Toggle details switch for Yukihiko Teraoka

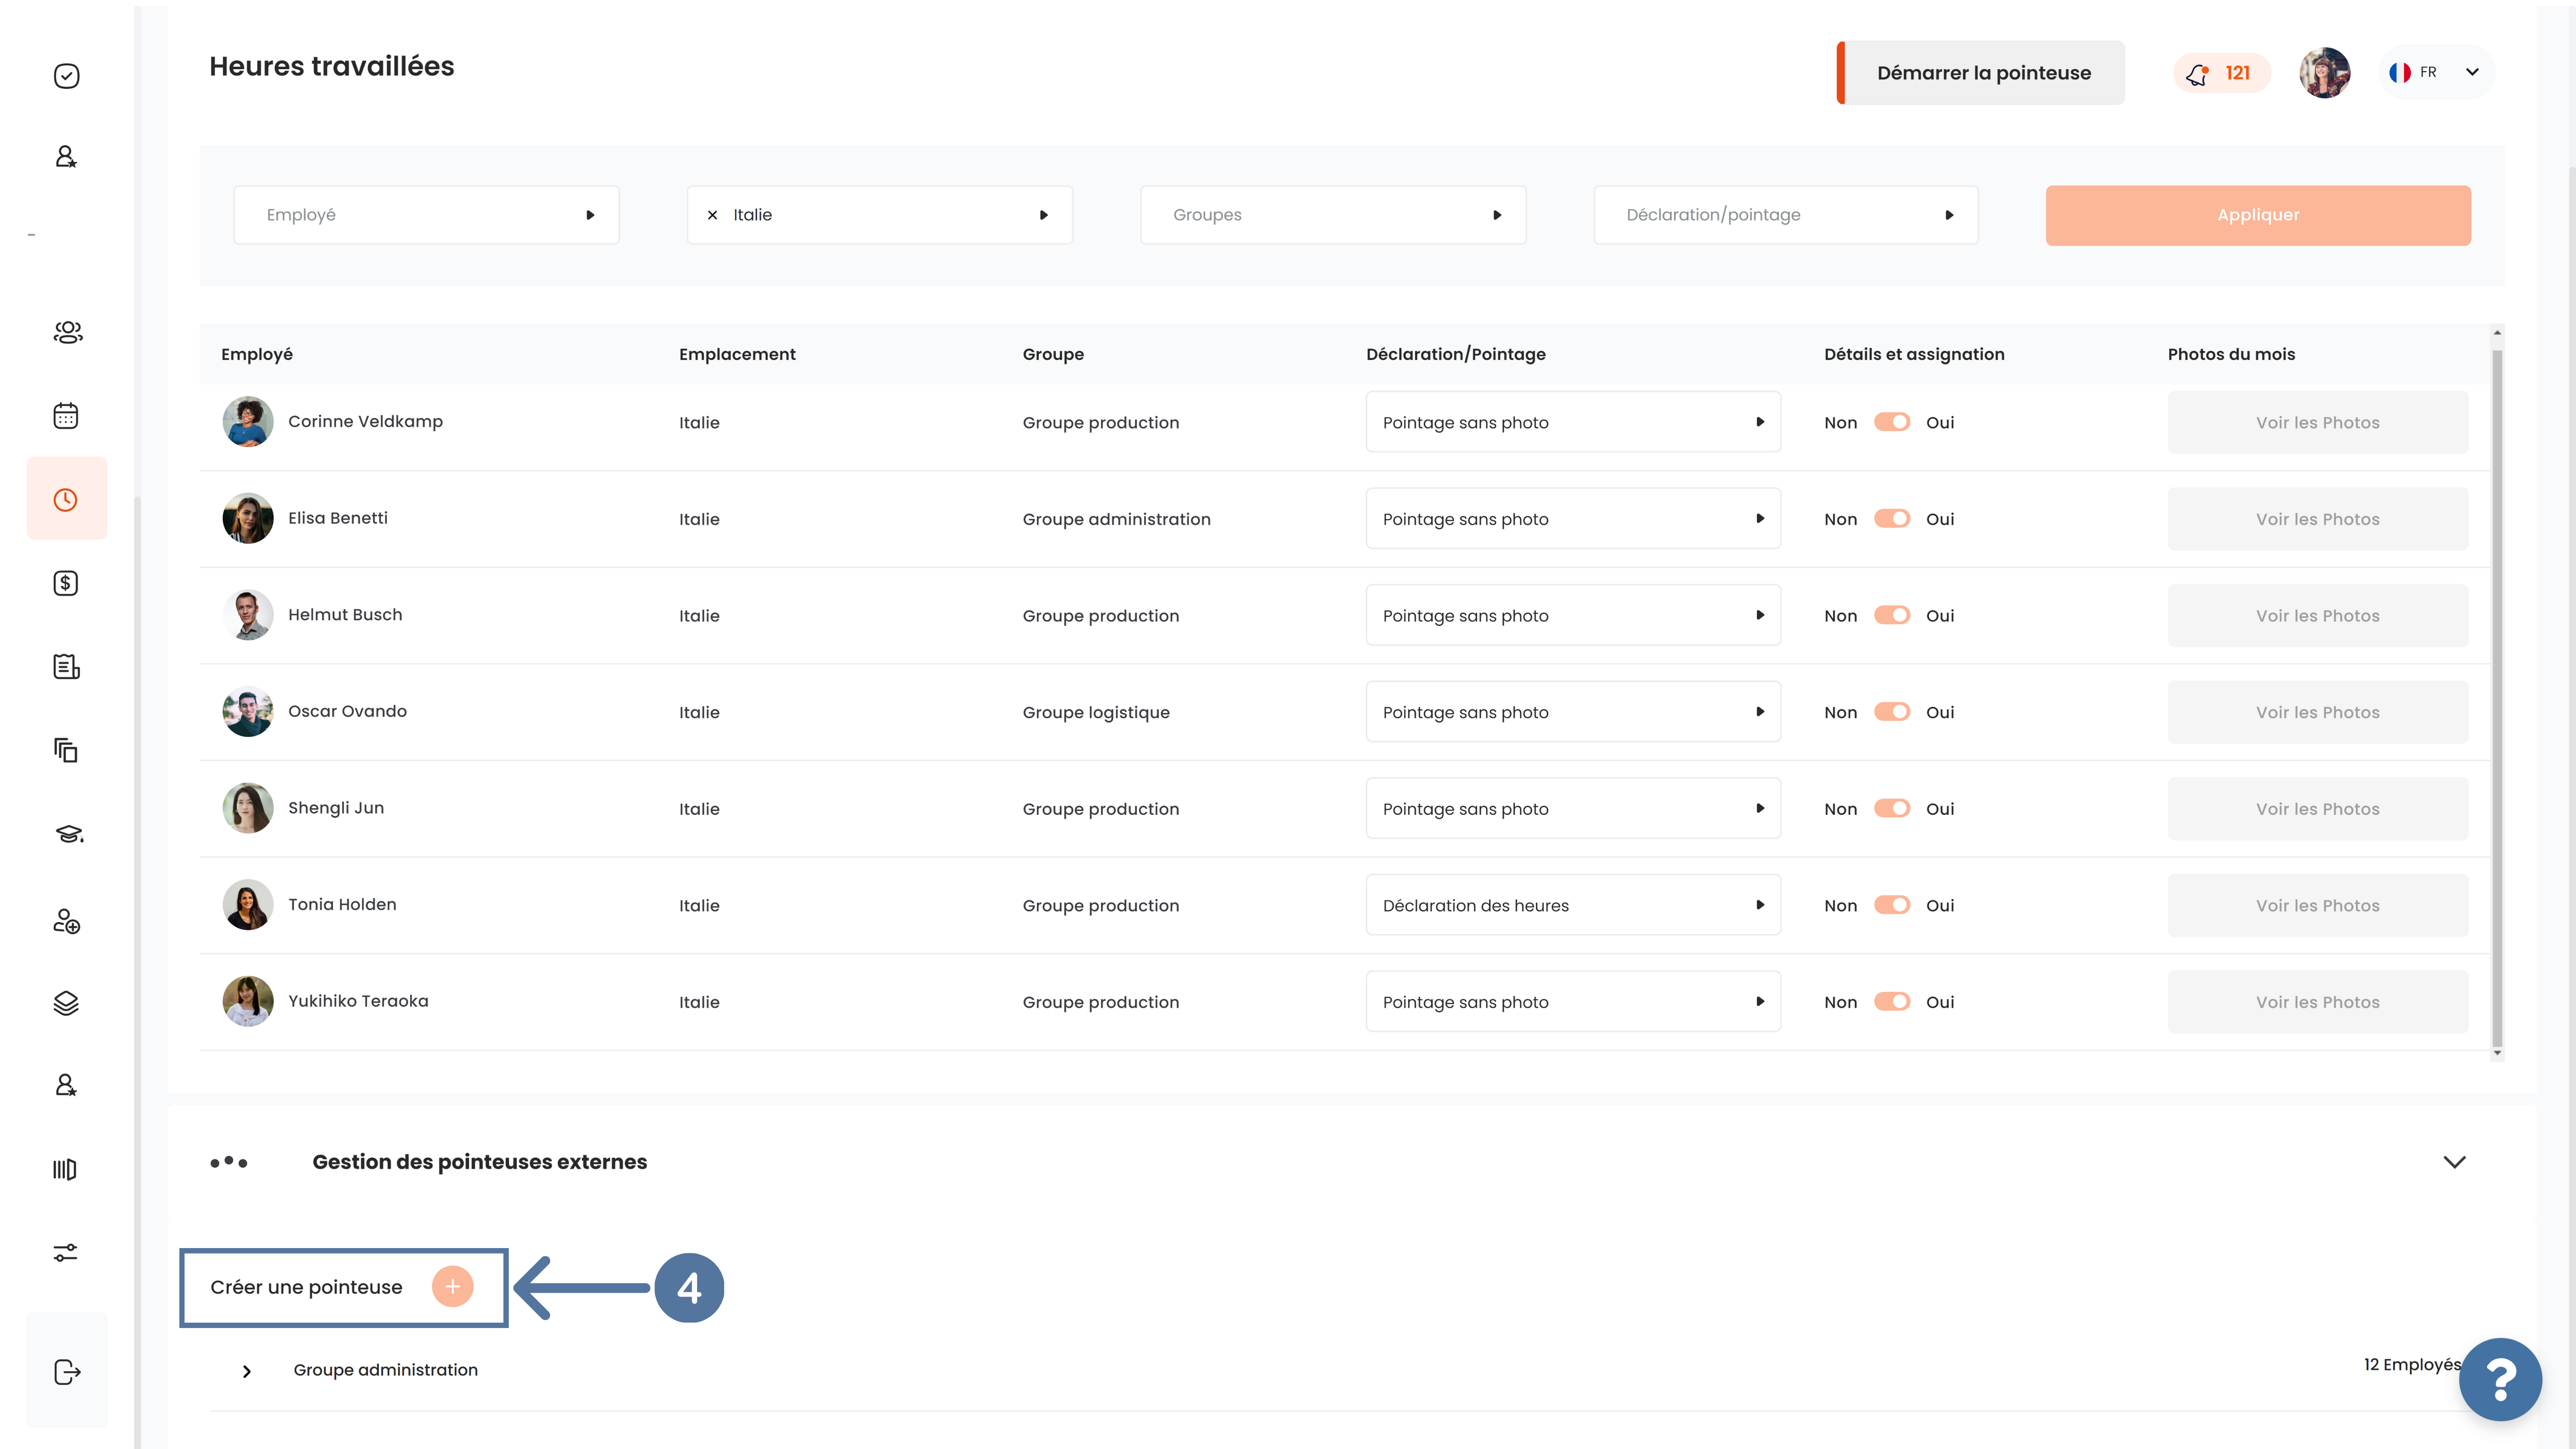pyautogui.click(x=1892, y=1002)
